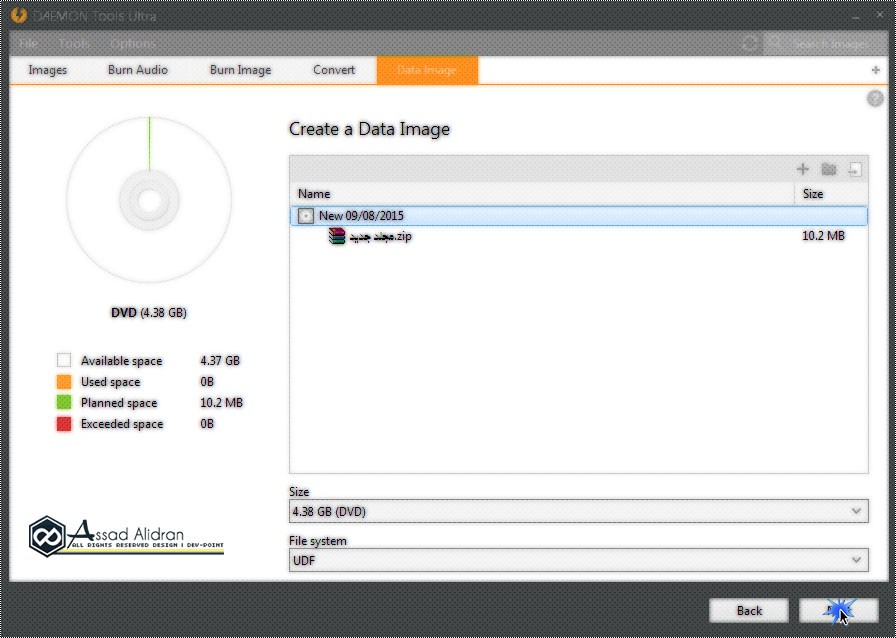The image size is (896, 638).
Task: Click the 'Planned space' 10.2 MB value
Action: (x=221, y=402)
